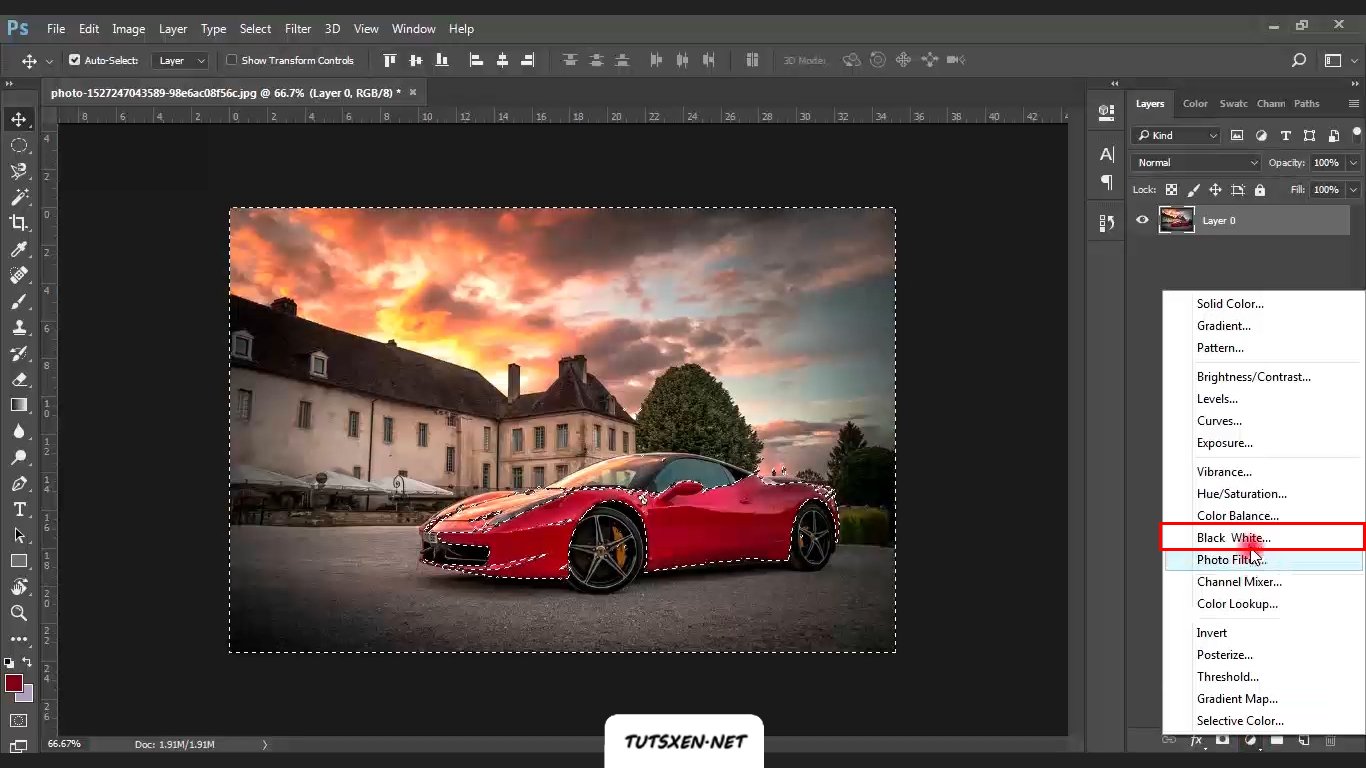Toggle the Auto-Select checkbox
Viewport: 1366px width, 768px height.
pos(74,60)
